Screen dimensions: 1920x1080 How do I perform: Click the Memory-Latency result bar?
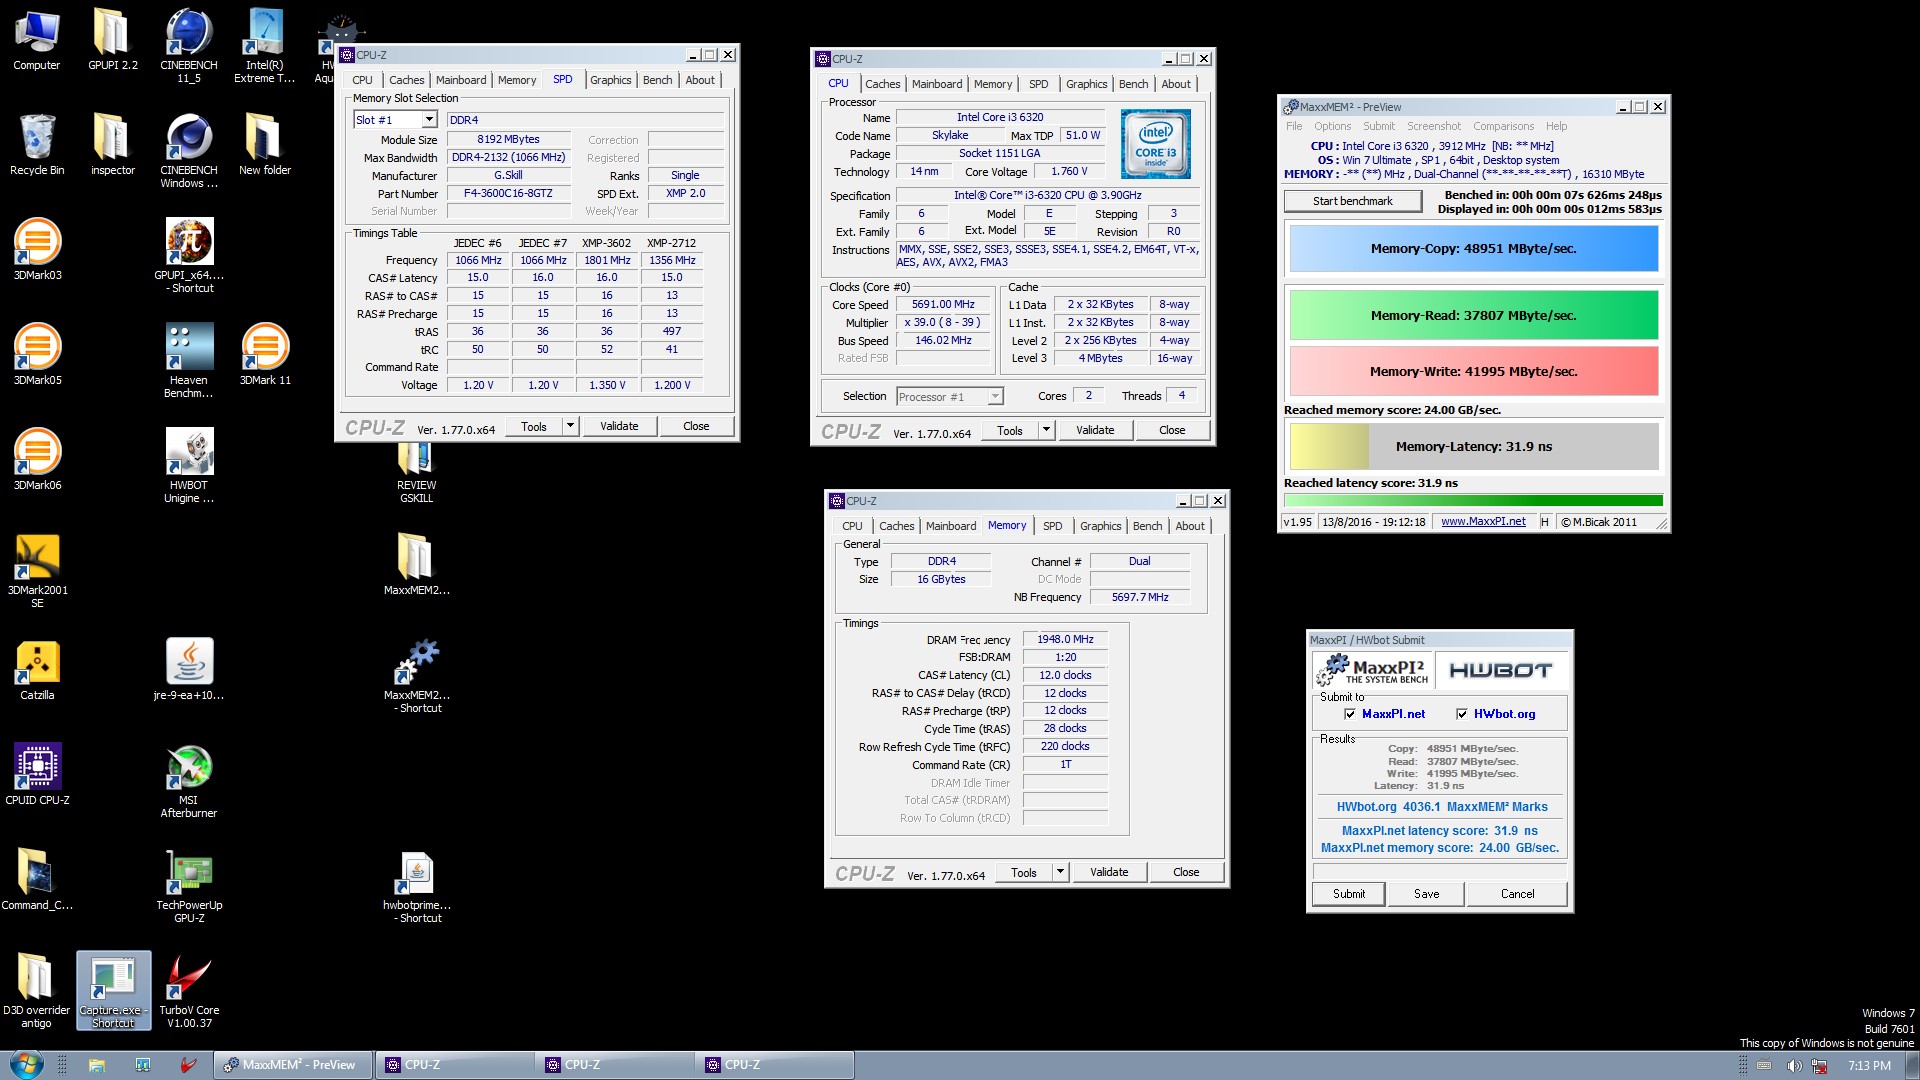point(1473,447)
